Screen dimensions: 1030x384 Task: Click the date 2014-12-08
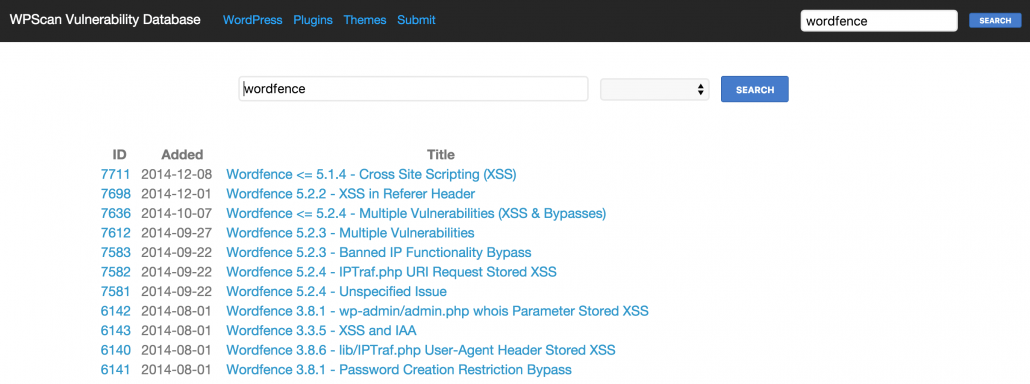[176, 175]
